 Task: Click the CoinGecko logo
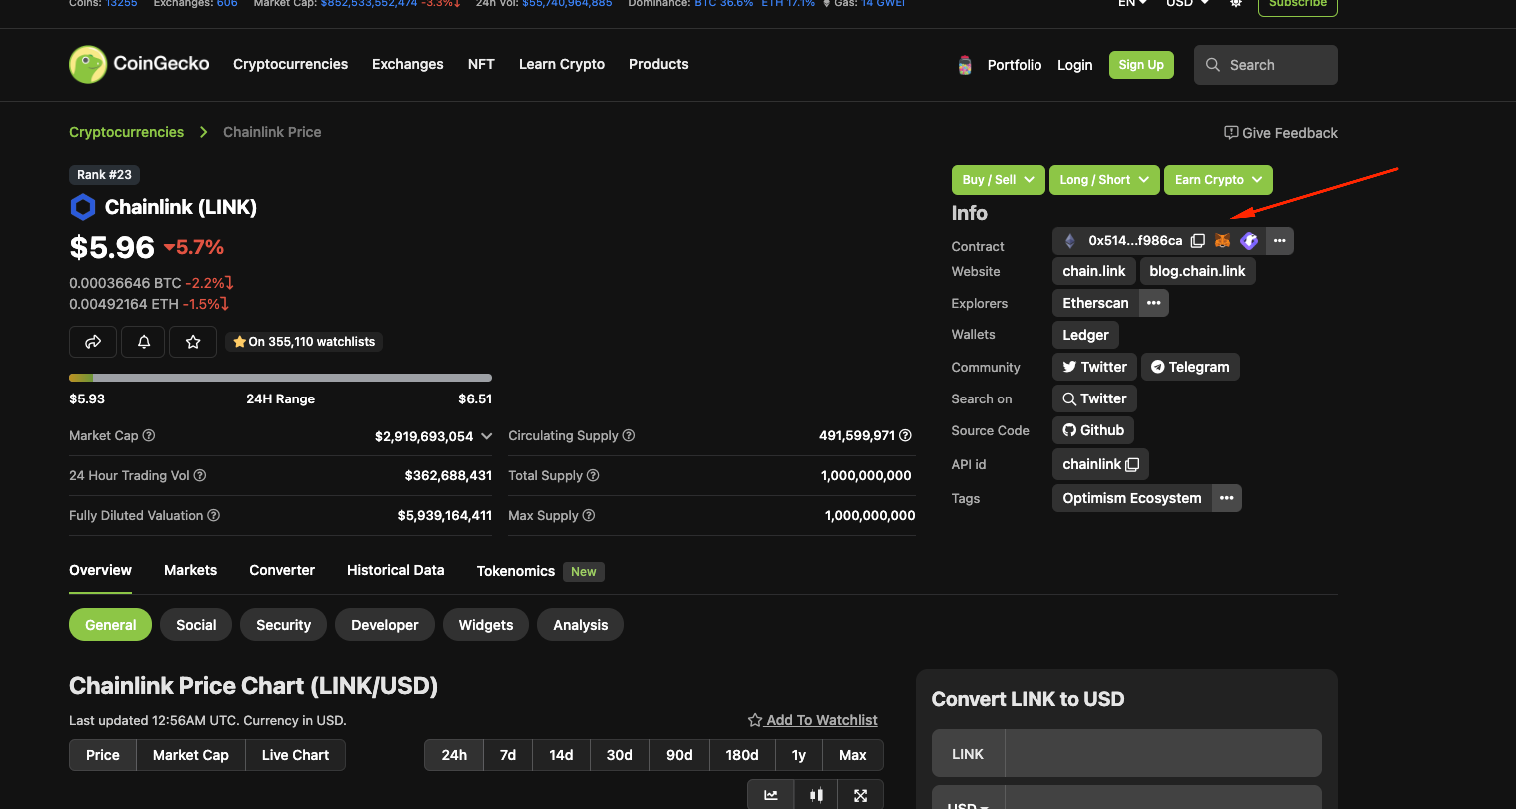click(x=139, y=64)
